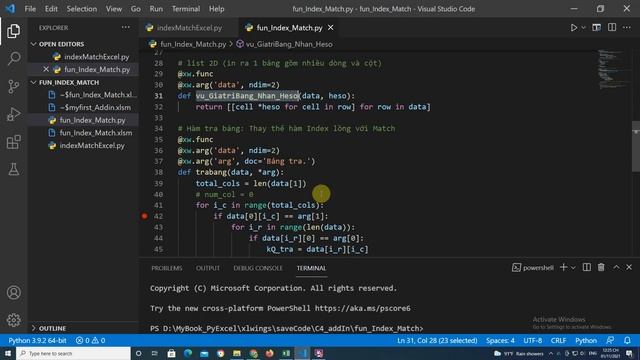The height and width of the screenshot is (360, 640).
Task: Kill terminal with trash icon
Action: 601,267
